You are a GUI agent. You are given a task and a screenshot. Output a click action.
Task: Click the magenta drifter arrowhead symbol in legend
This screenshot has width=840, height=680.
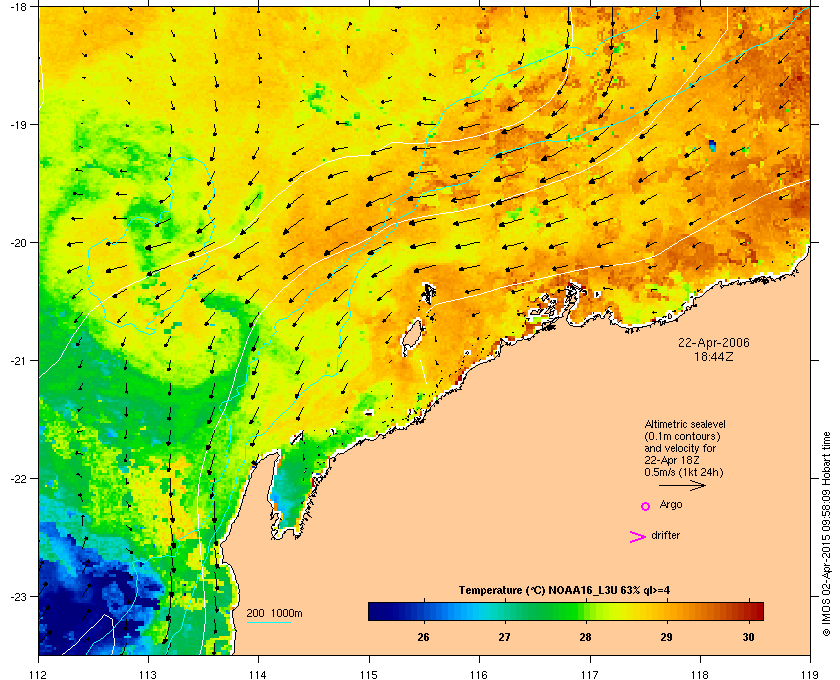[x=638, y=537]
